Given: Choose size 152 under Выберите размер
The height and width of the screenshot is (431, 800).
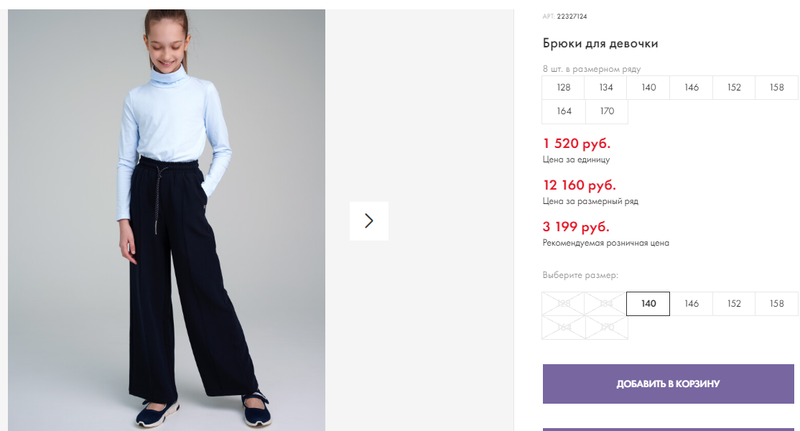Looking at the screenshot, I should tap(734, 303).
